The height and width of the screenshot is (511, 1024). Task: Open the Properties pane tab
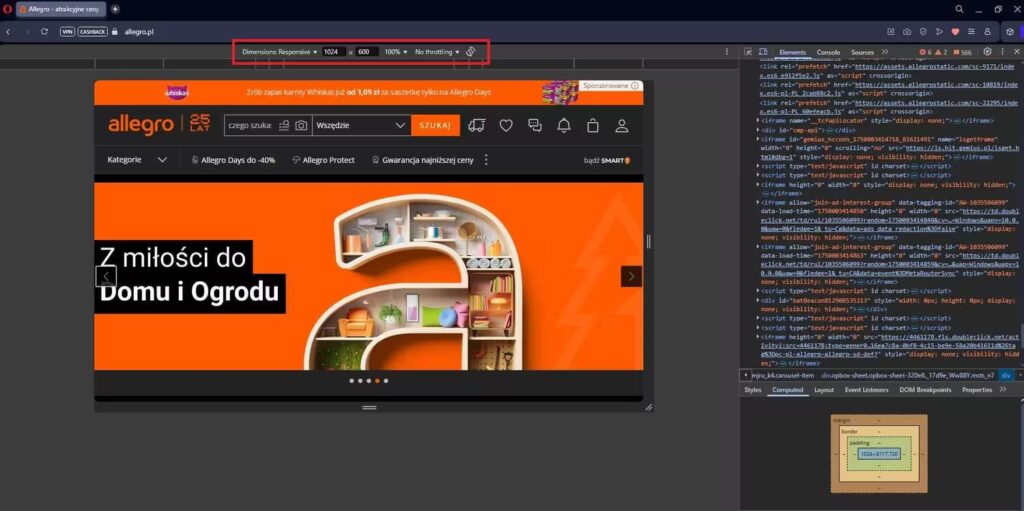point(977,389)
